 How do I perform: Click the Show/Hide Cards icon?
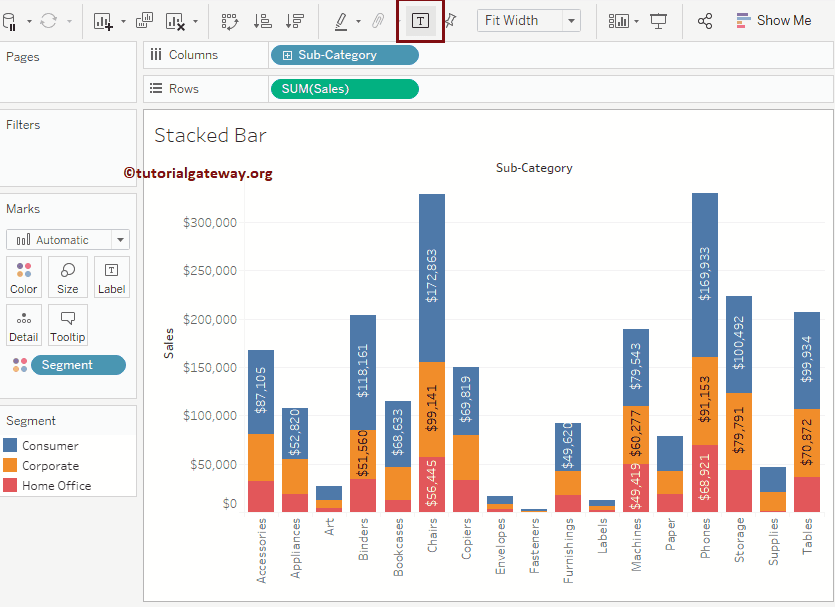tap(618, 21)
